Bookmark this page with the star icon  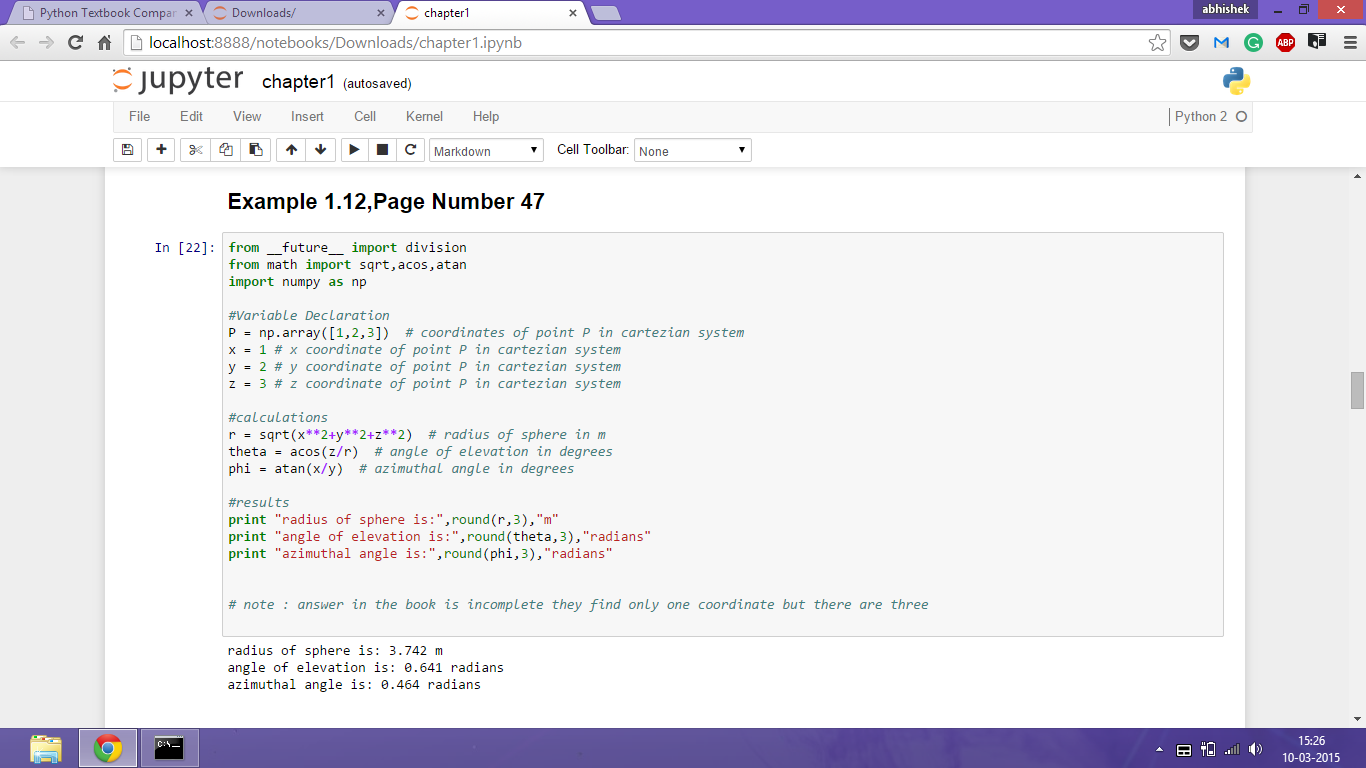(x=1157, y=43)
